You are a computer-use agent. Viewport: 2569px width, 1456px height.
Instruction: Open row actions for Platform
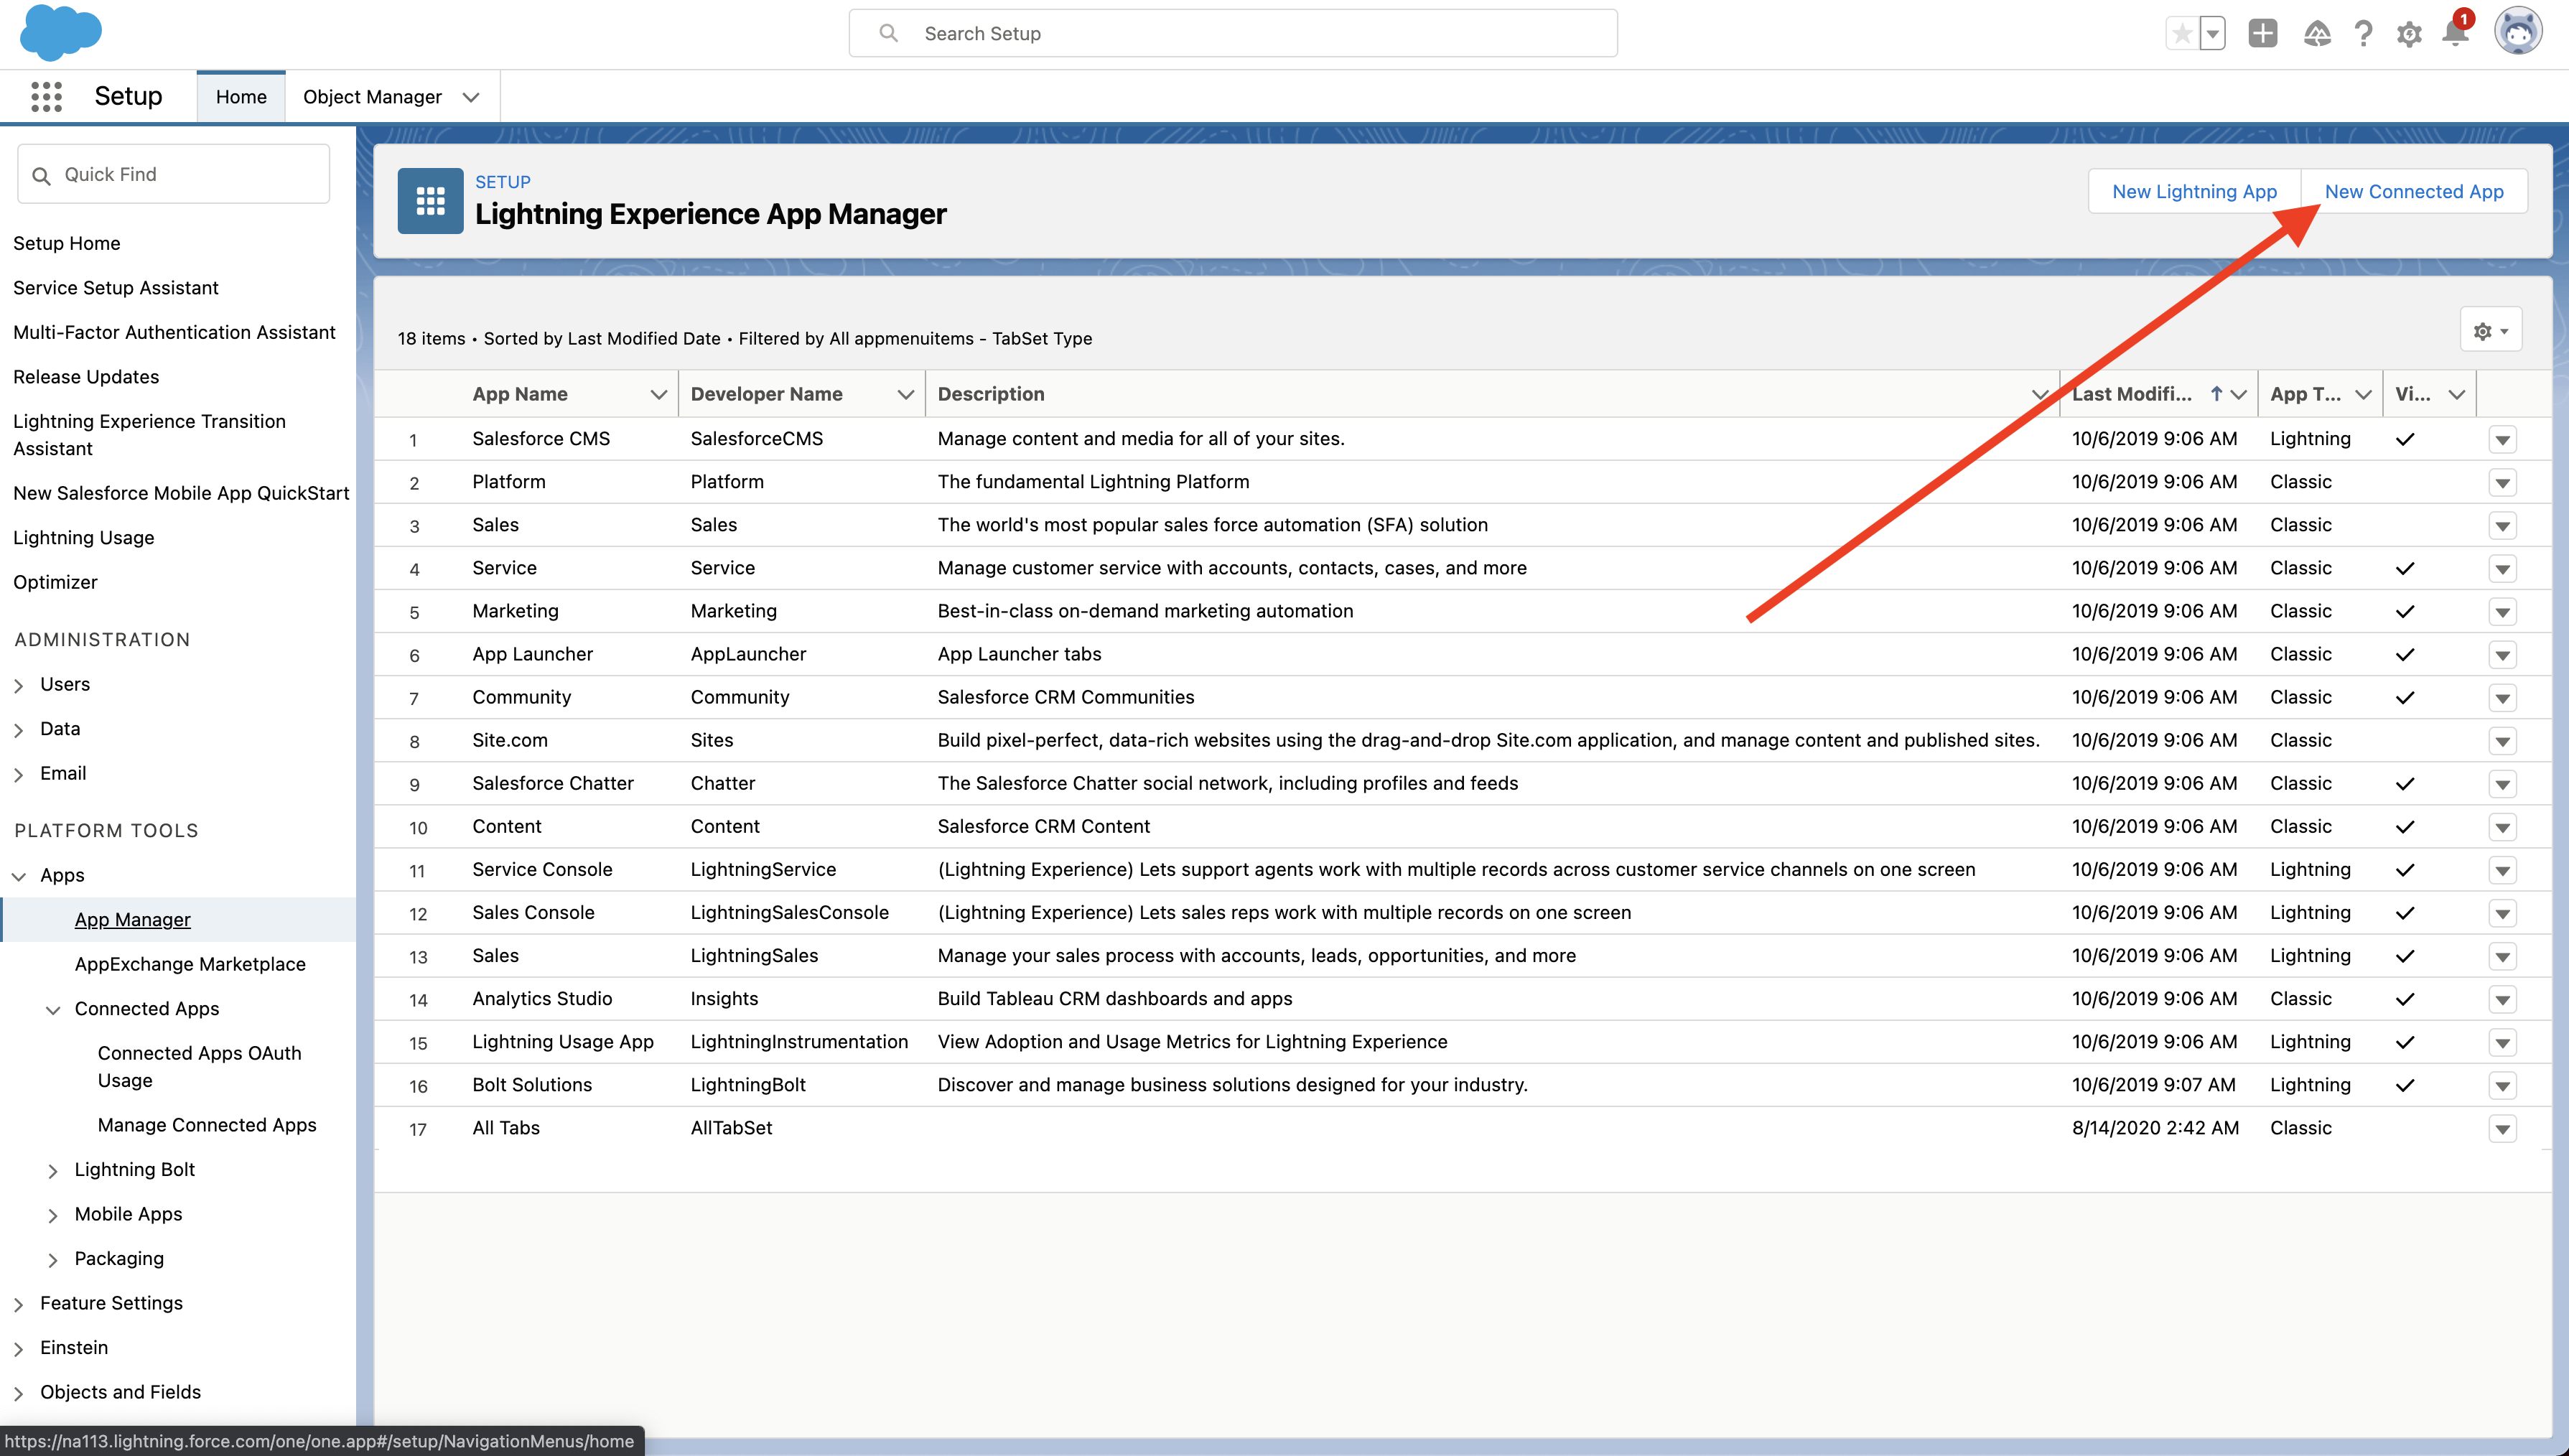[2502, 482]
